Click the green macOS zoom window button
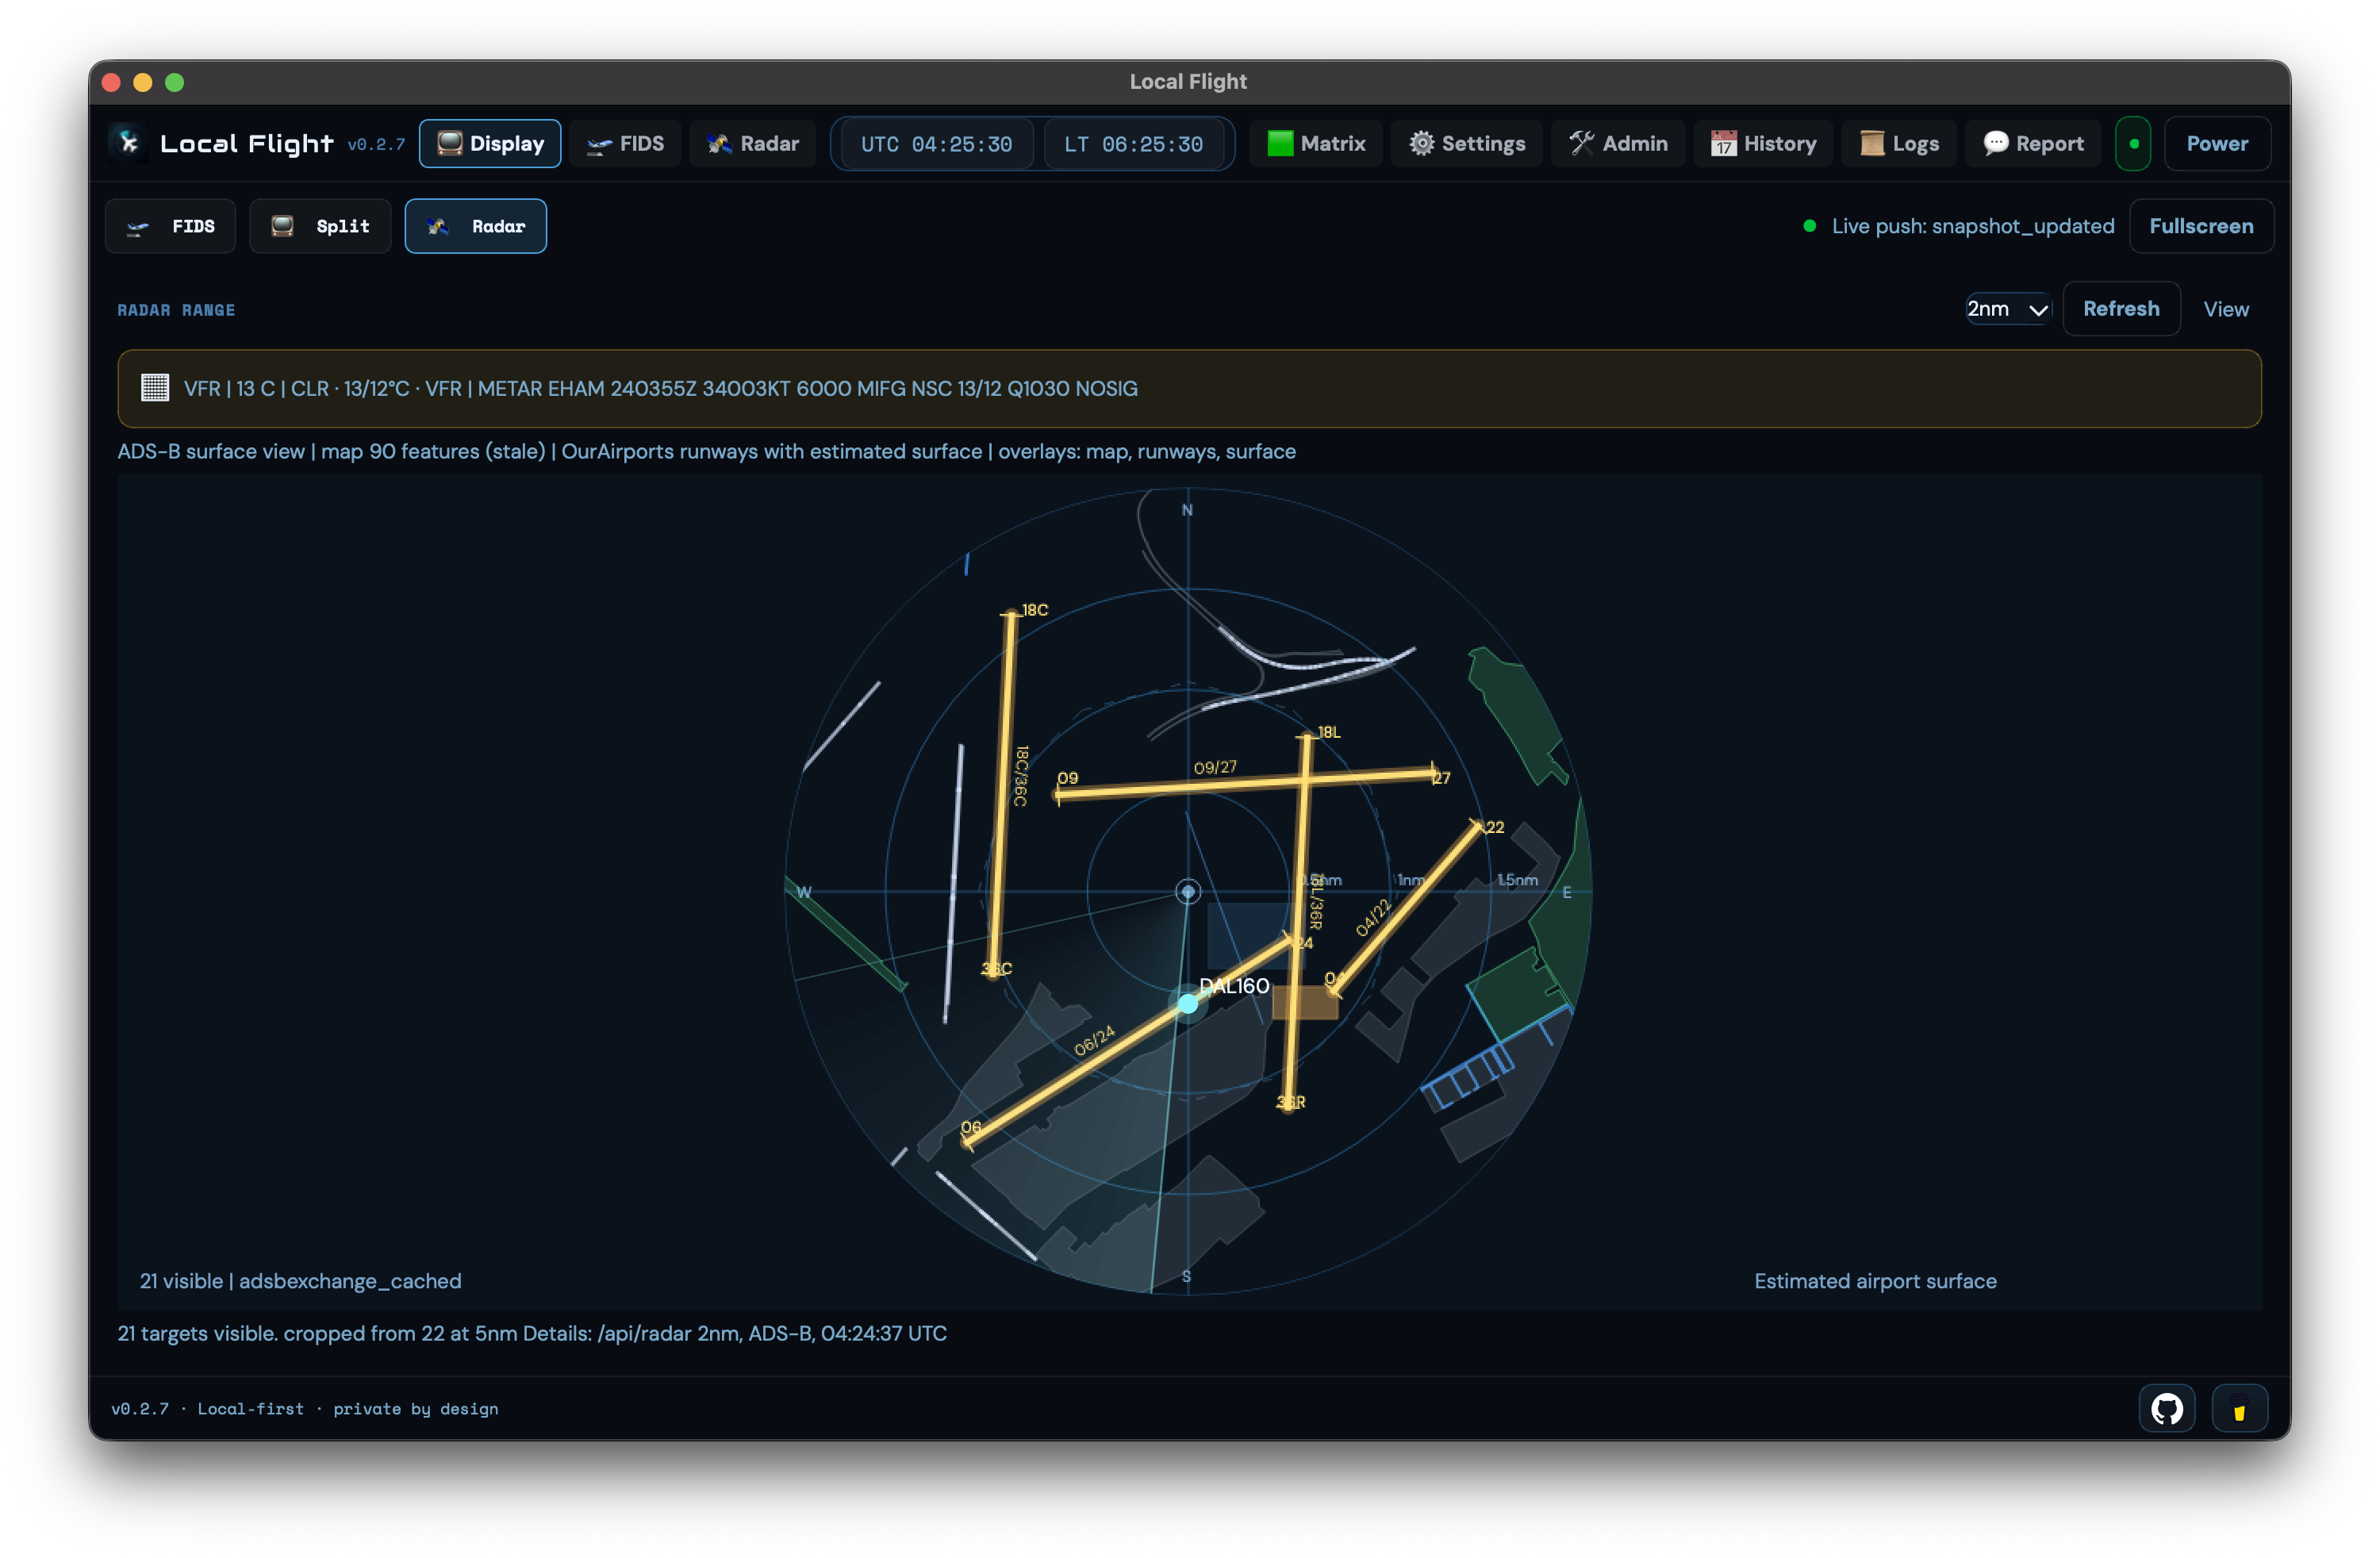The image size is (2380, 1558). [x=175, y=82]
